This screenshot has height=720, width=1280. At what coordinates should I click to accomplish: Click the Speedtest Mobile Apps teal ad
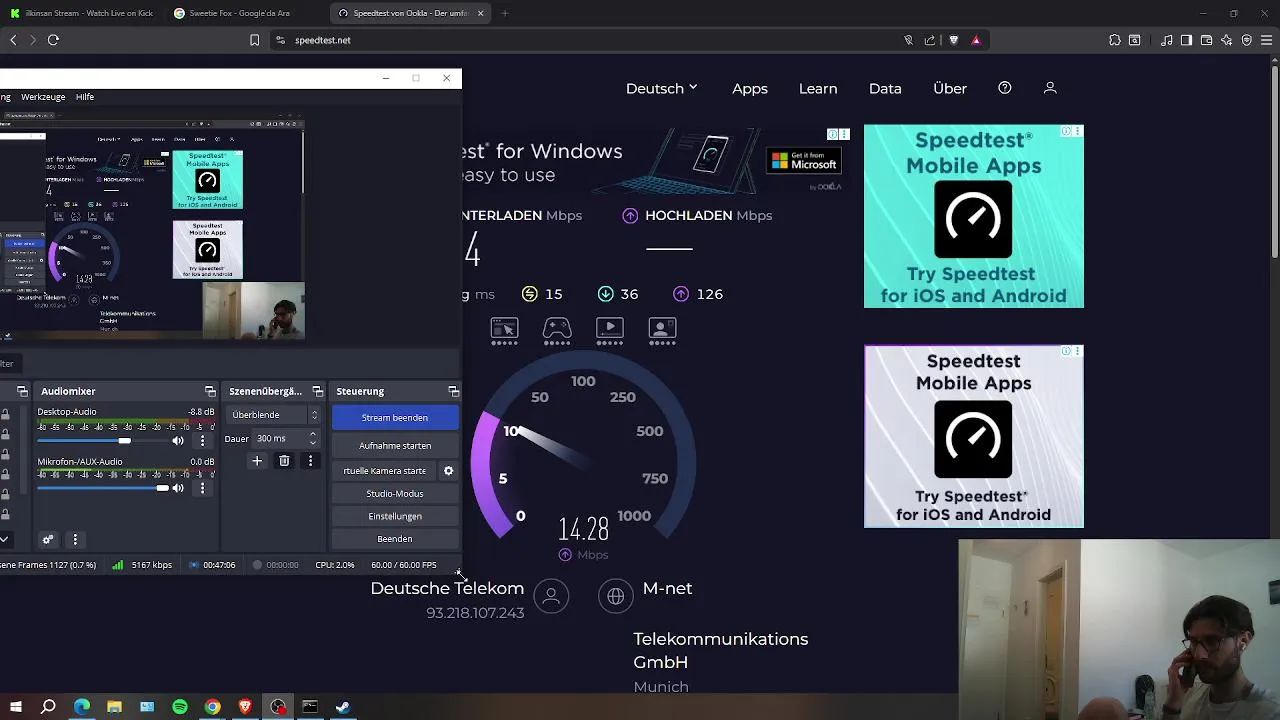pyautogui.click(x=974, y=216)
